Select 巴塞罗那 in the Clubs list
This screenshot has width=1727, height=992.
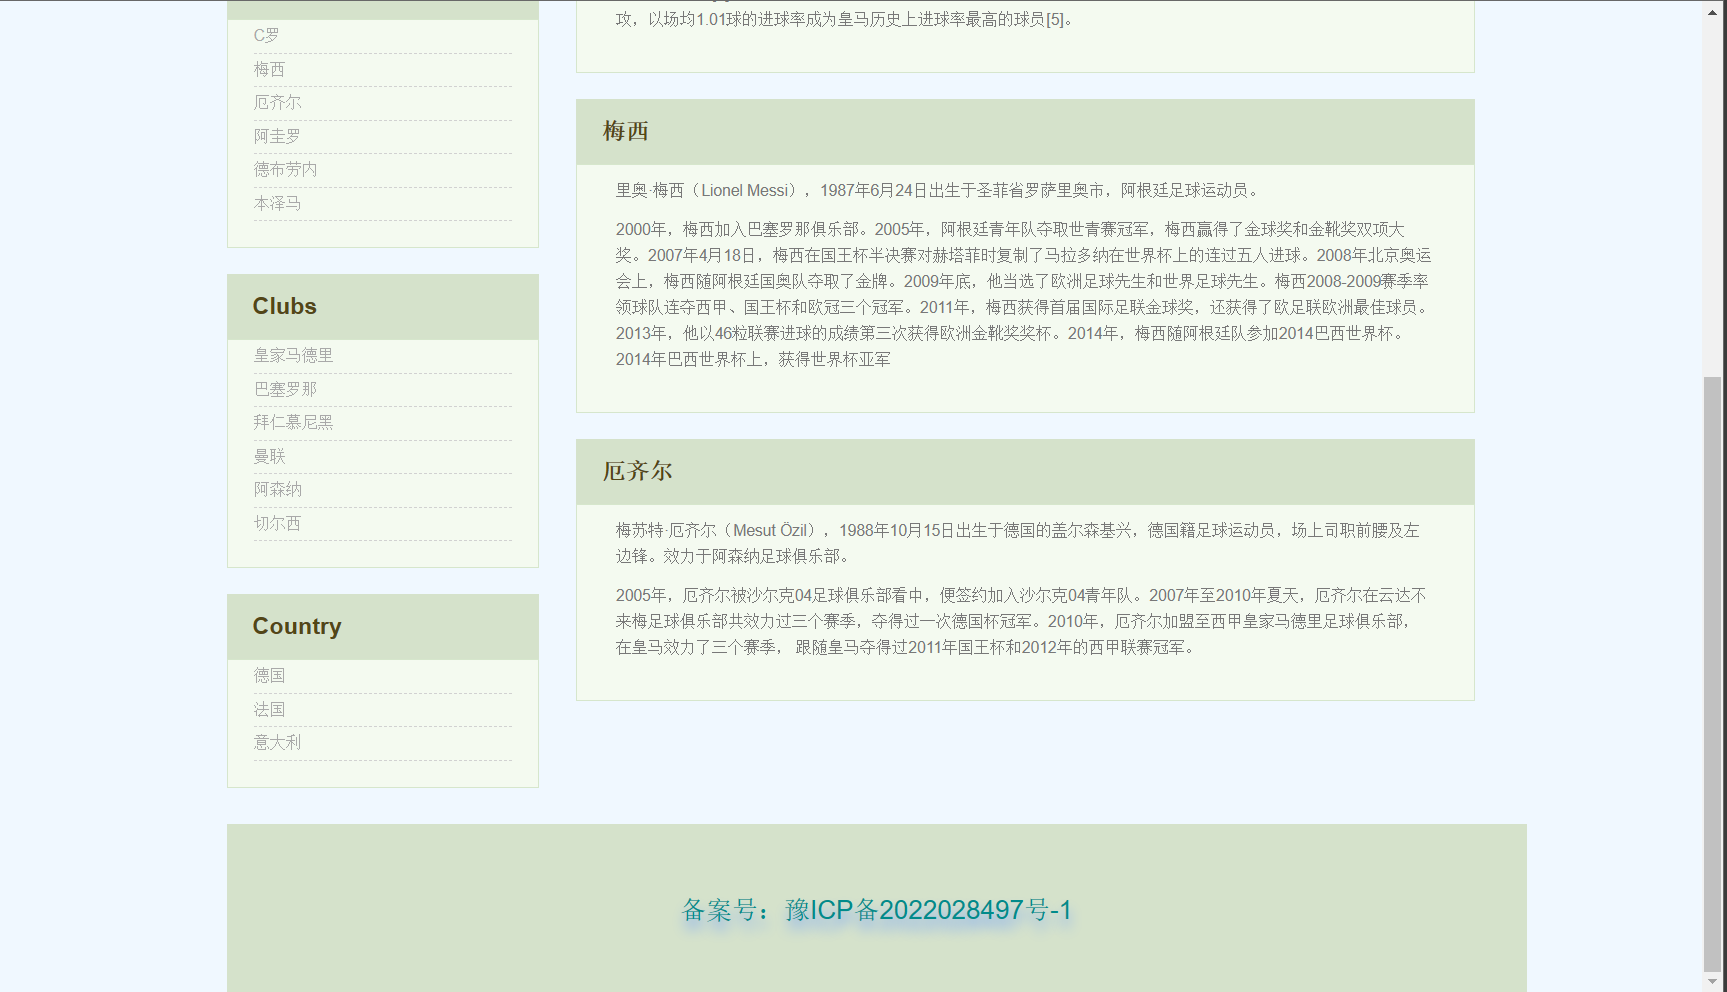pyautogui.click(x=285, y=389)
